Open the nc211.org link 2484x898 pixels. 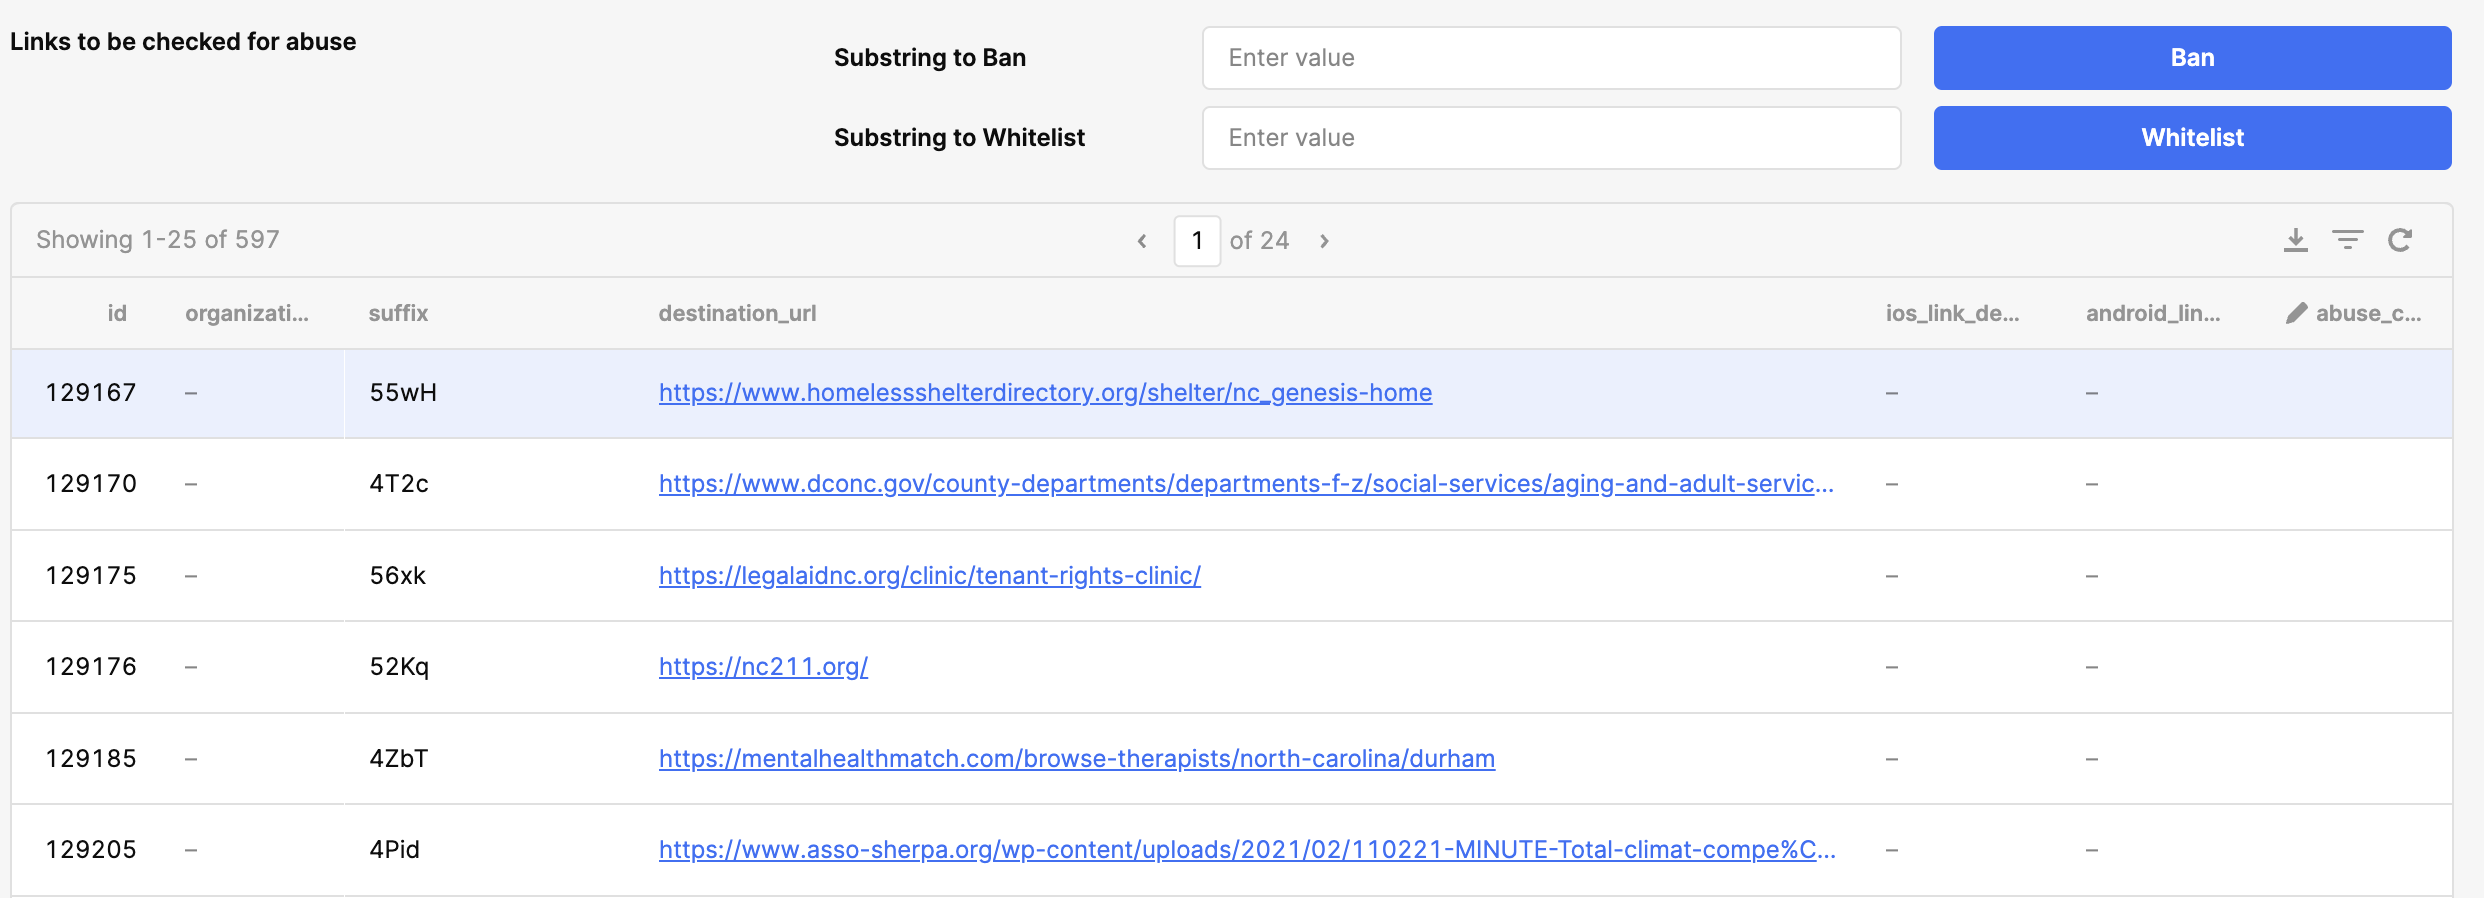[x=763, y=667]
